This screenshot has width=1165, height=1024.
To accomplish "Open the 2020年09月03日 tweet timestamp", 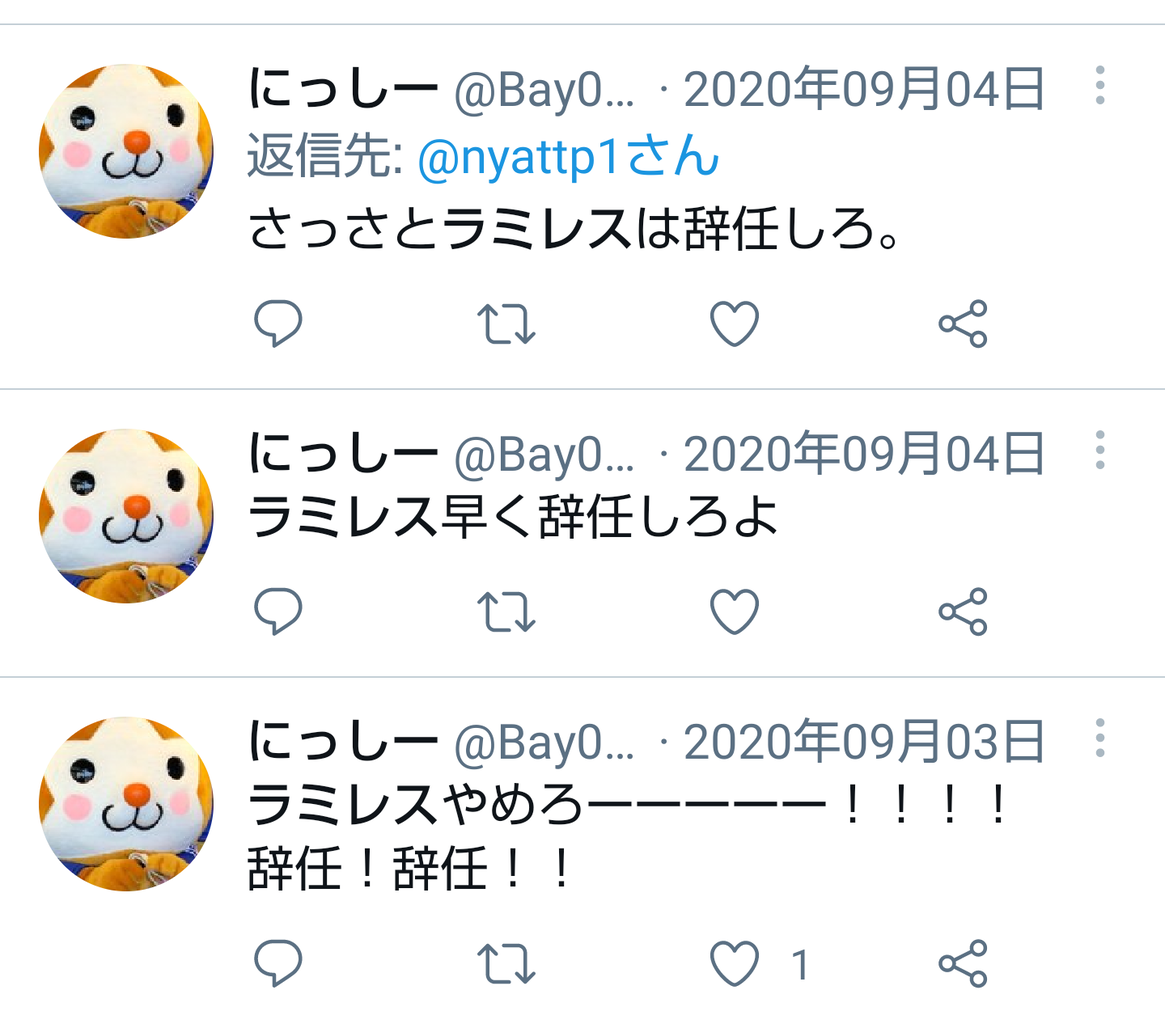I will coord(864,742).
